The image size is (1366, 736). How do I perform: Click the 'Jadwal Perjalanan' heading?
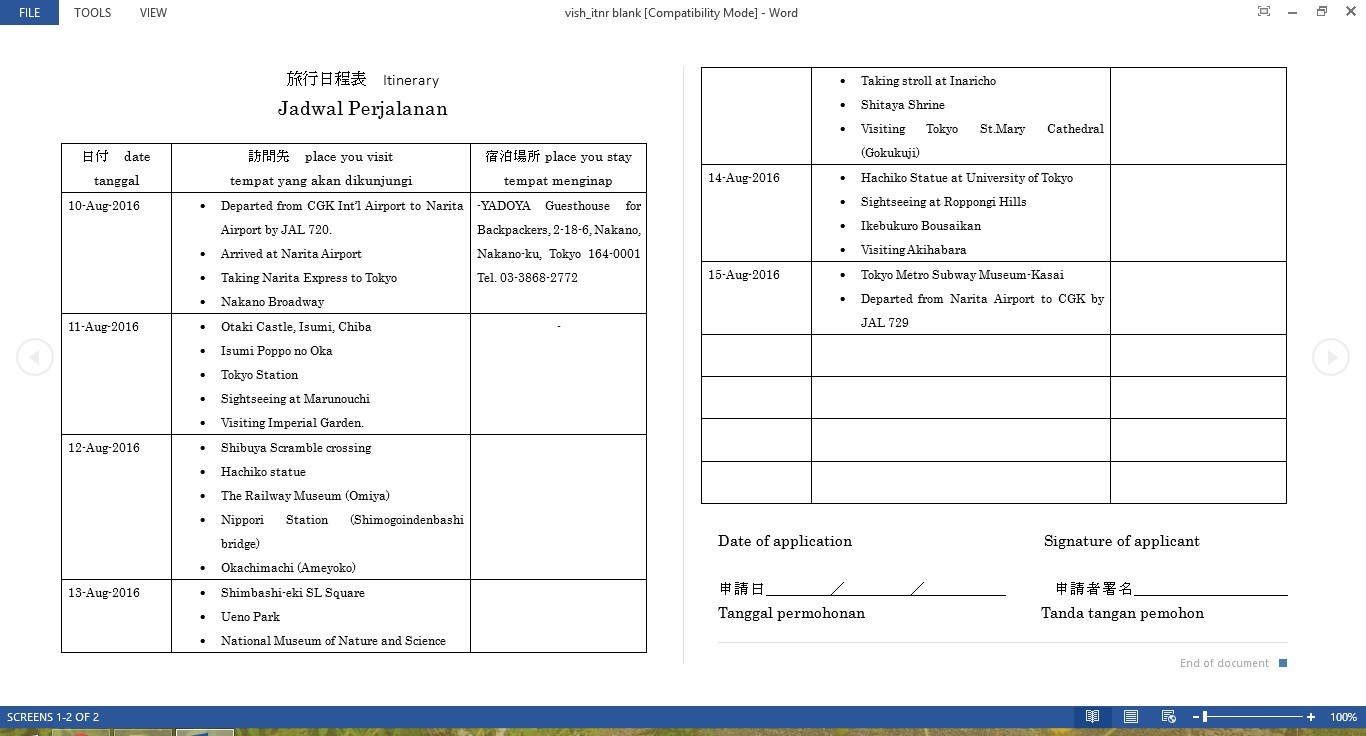363,109
